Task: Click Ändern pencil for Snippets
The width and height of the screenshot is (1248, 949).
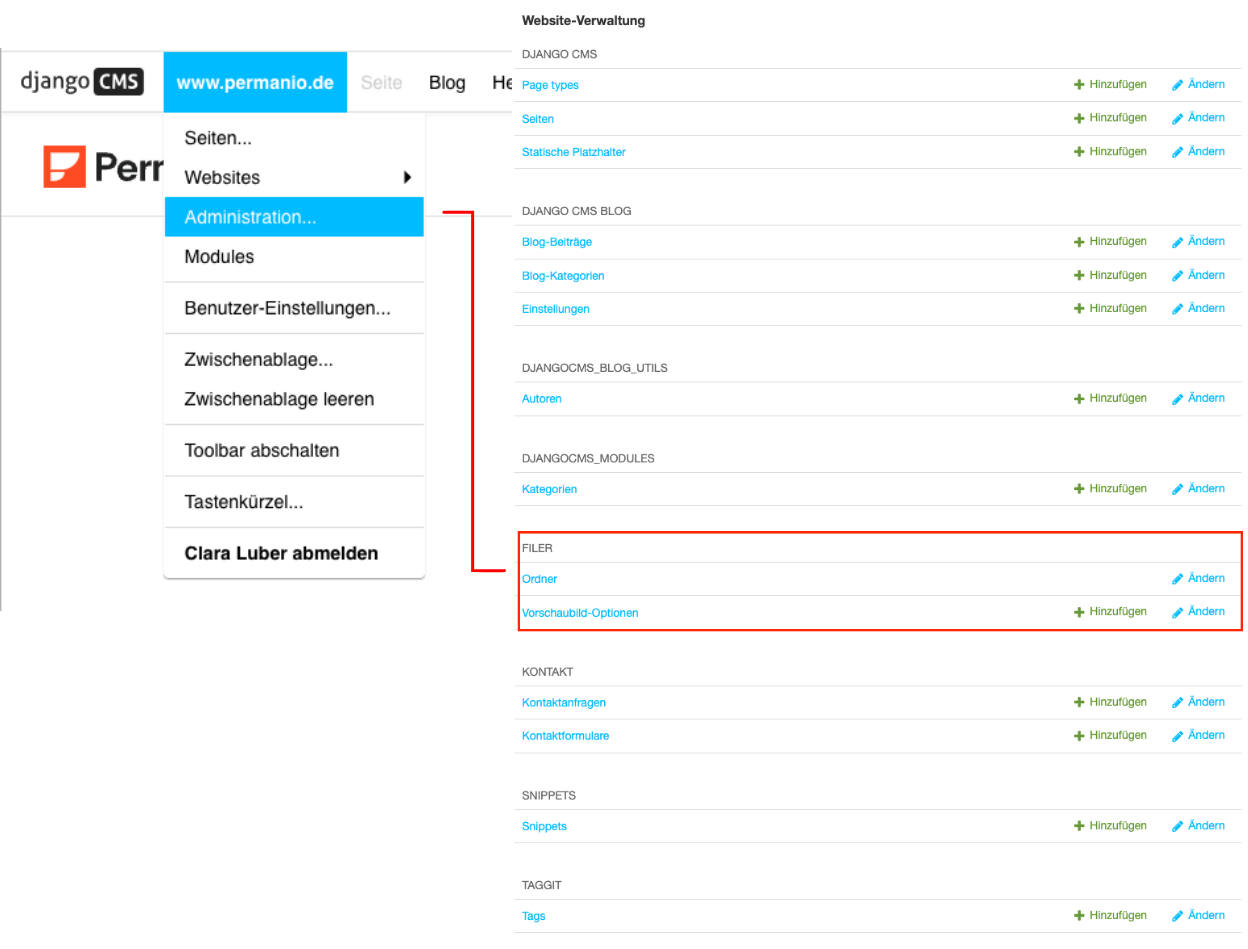Action: (1198, 826)
